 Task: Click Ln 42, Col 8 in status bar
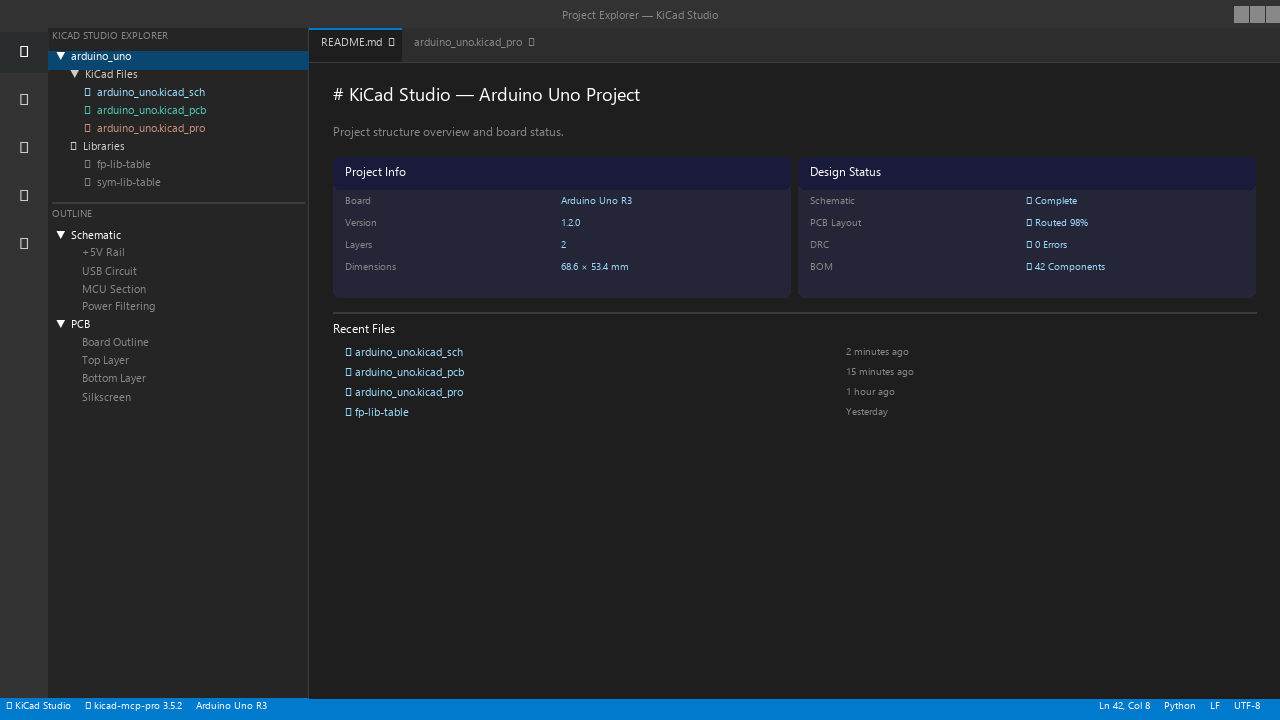1124,706
